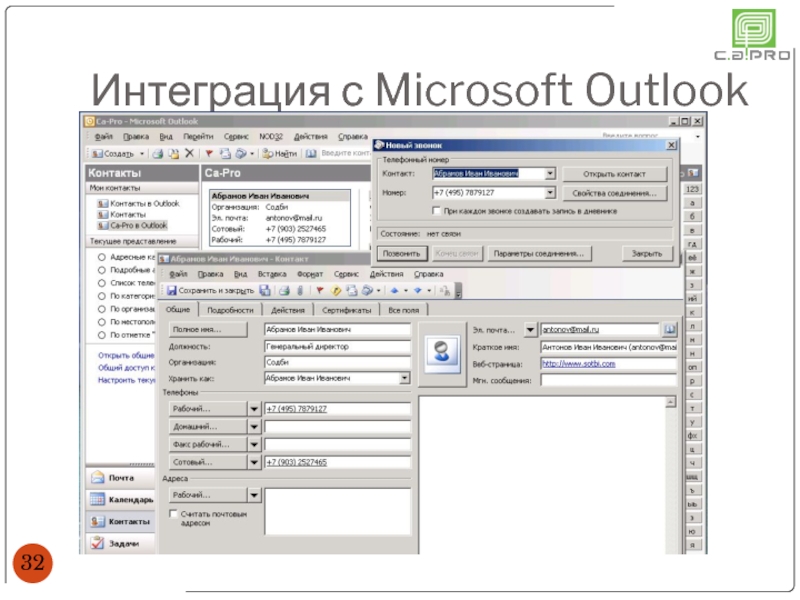
Task: Select По организациям view radio button
Action: tap(102, 309)
